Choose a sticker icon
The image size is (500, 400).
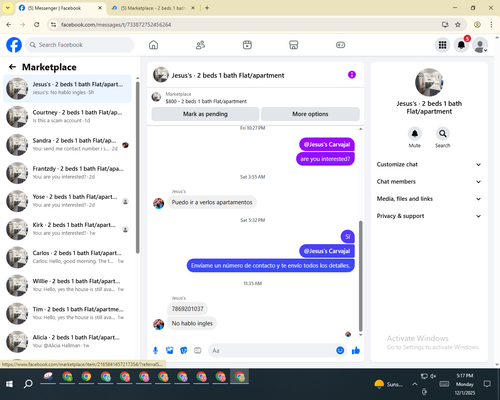(x=184, y=350)
